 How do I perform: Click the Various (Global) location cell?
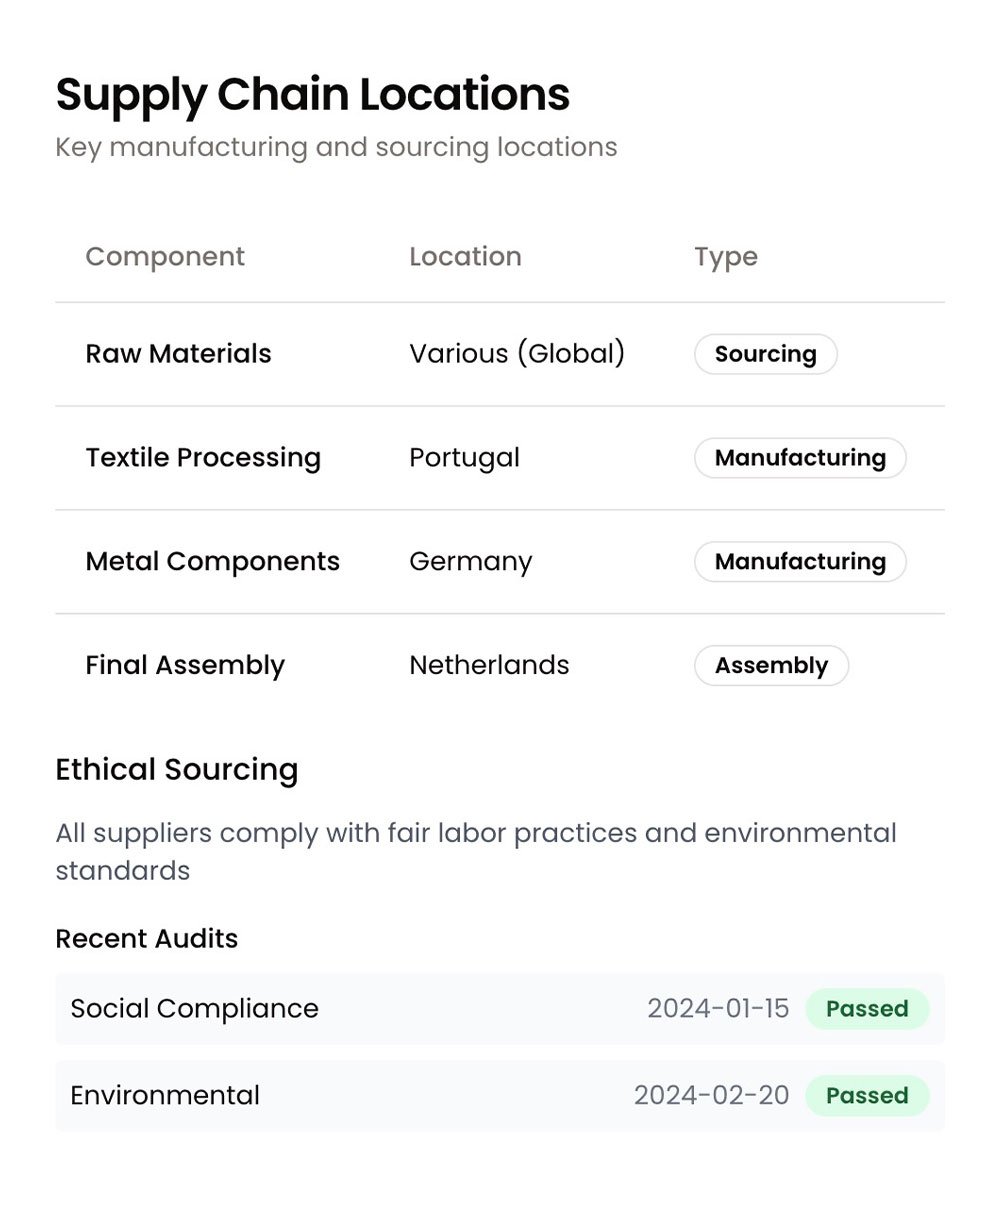pos(517,354)
